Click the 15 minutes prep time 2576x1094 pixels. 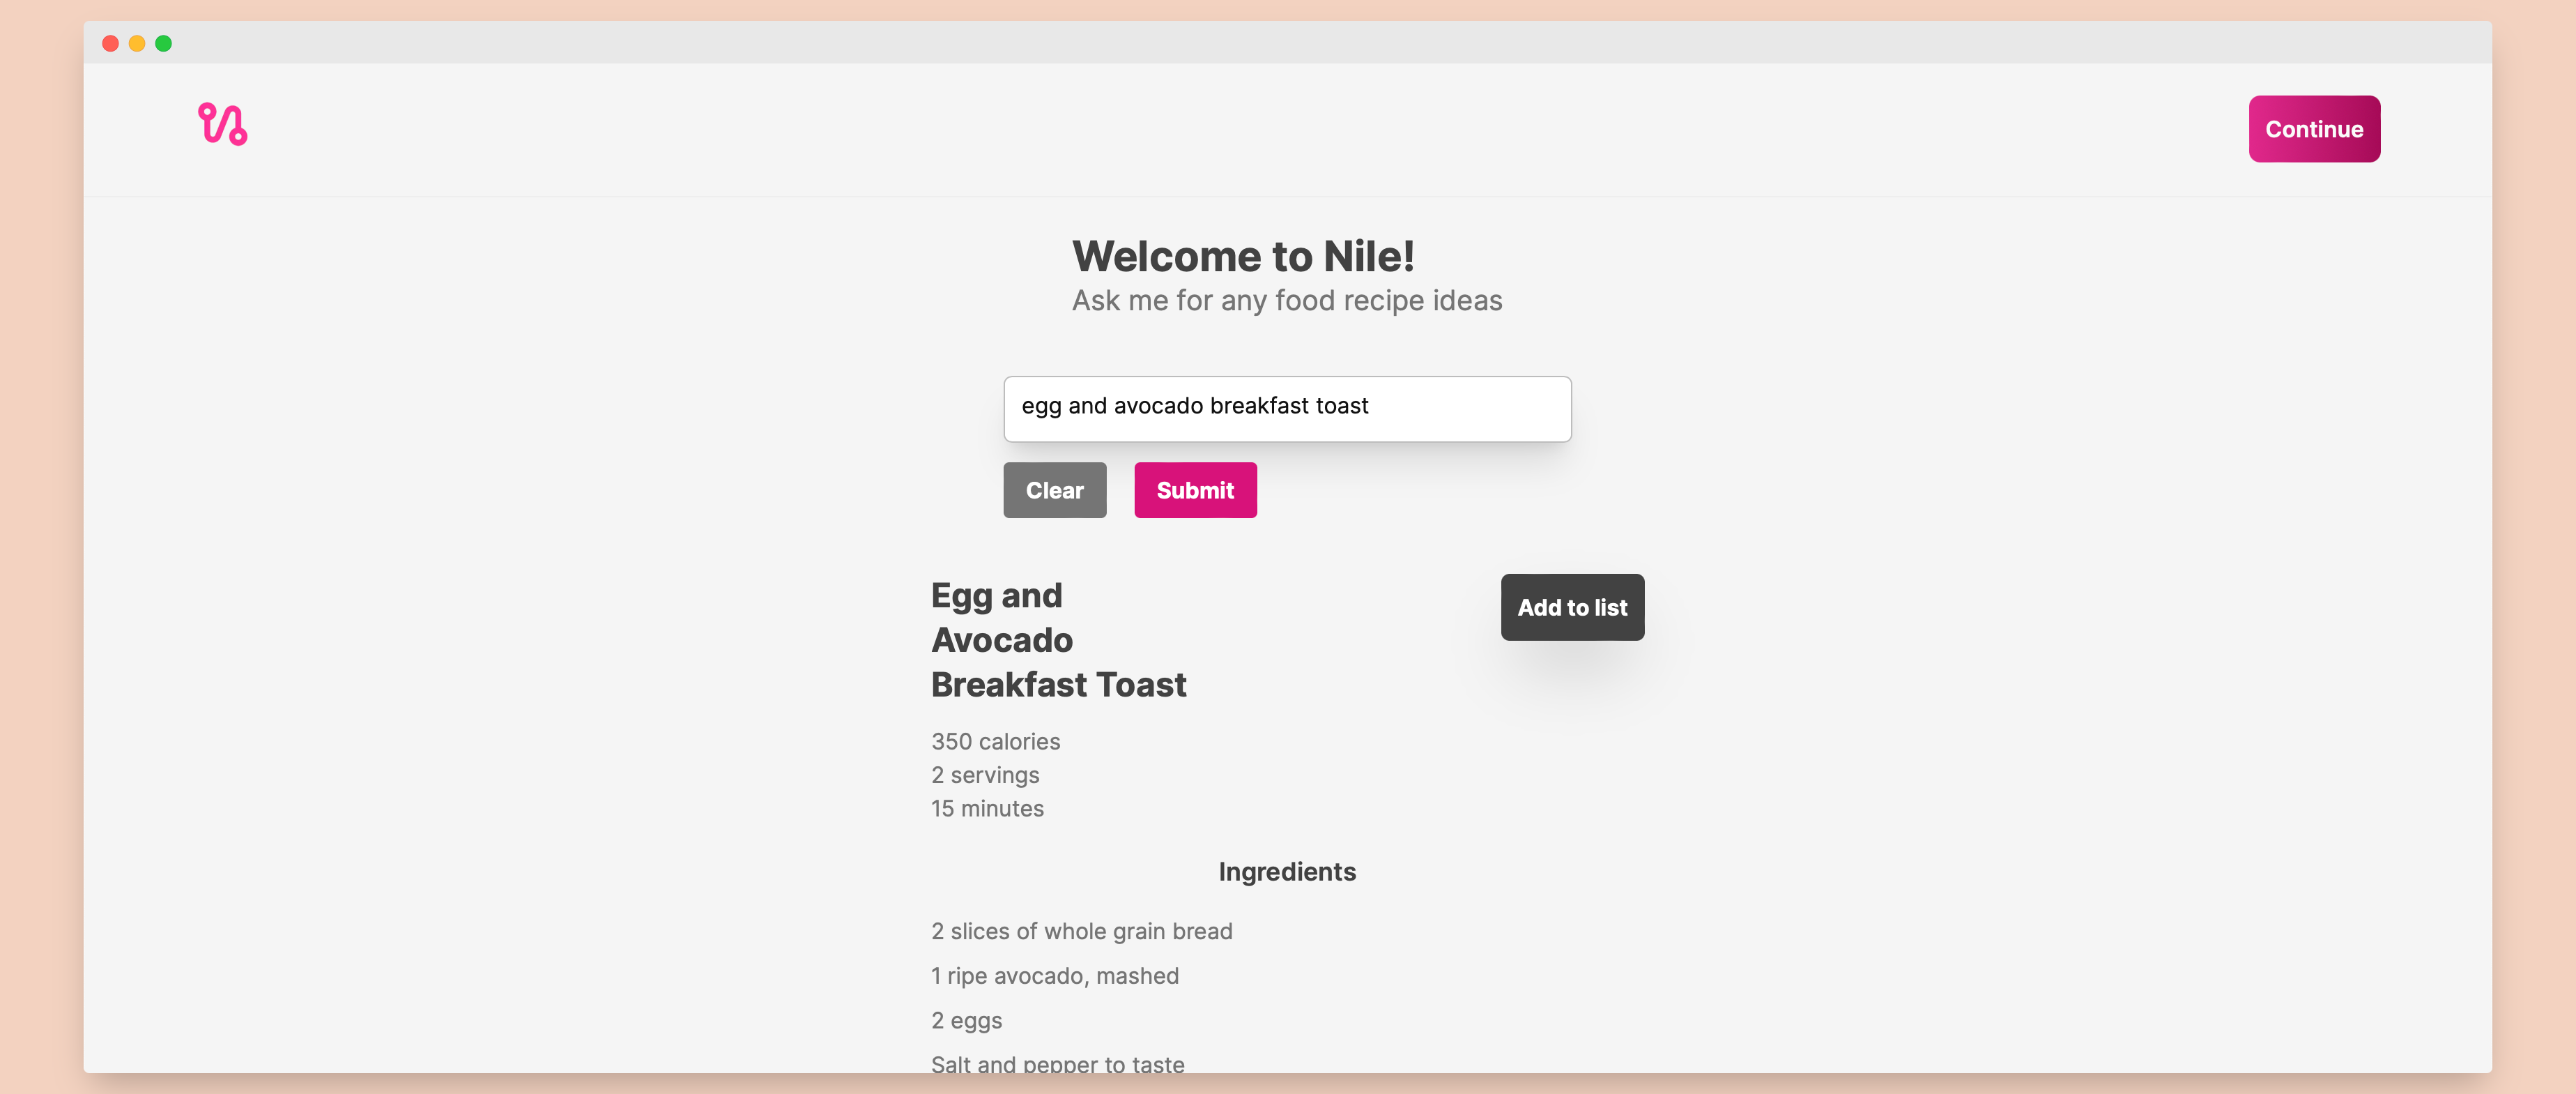[987, 808]
